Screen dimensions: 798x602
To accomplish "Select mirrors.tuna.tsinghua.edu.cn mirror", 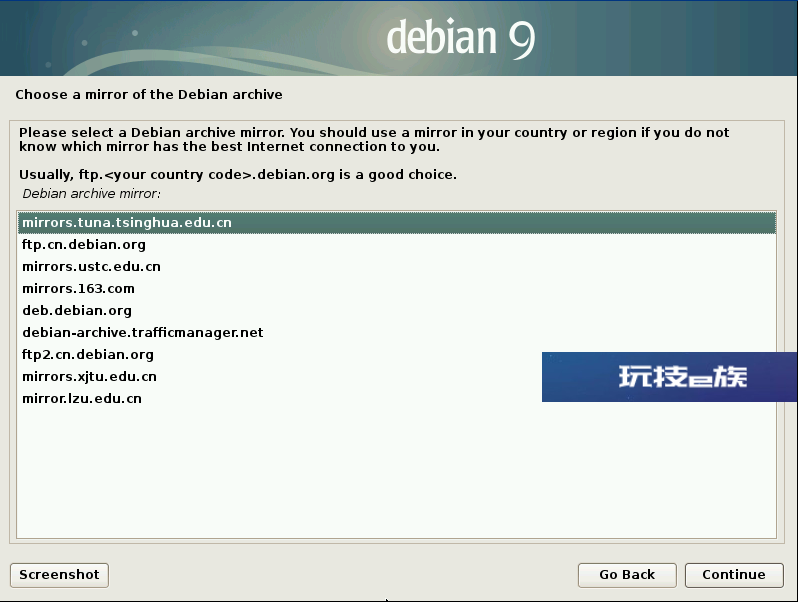I will (x=397, y=223).
